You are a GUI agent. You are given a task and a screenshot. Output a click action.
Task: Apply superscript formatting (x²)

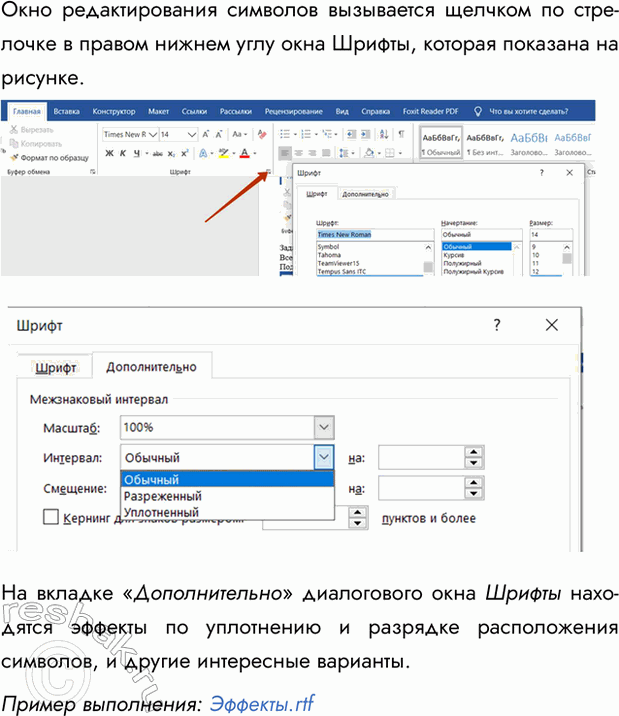pos(184,153)
